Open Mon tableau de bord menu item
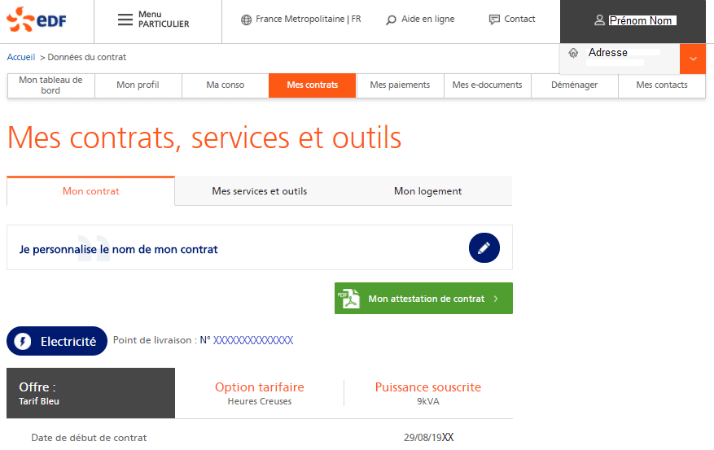This screenshot has height=450, width=714. (51, 85)
